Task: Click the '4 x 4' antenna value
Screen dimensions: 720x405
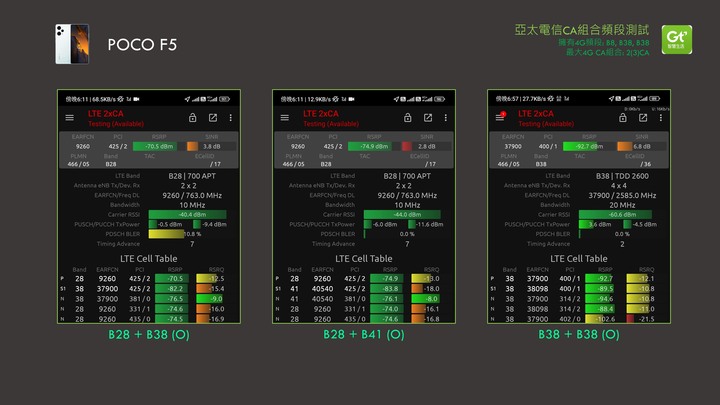Action: coord(619,186)
